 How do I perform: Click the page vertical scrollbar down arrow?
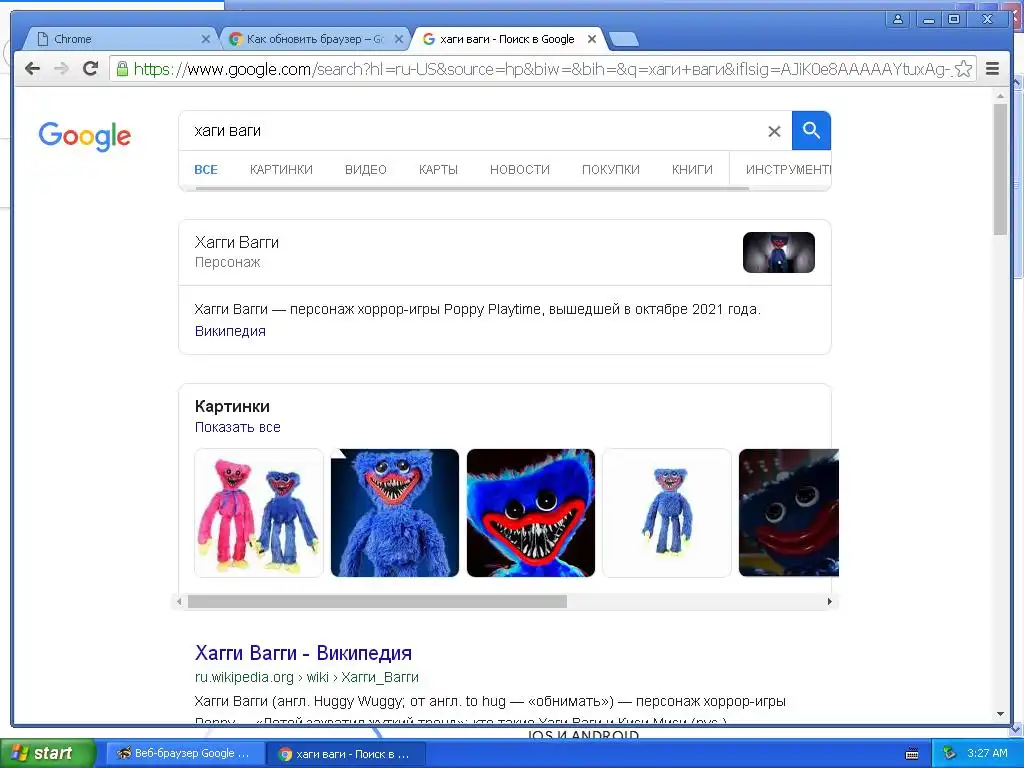[x=1000, y=714]
